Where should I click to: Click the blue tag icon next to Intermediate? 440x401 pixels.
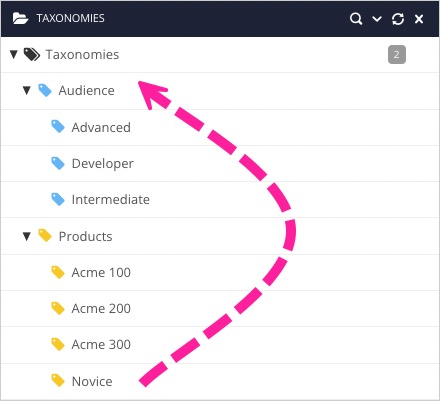click(x=58, y=199)
